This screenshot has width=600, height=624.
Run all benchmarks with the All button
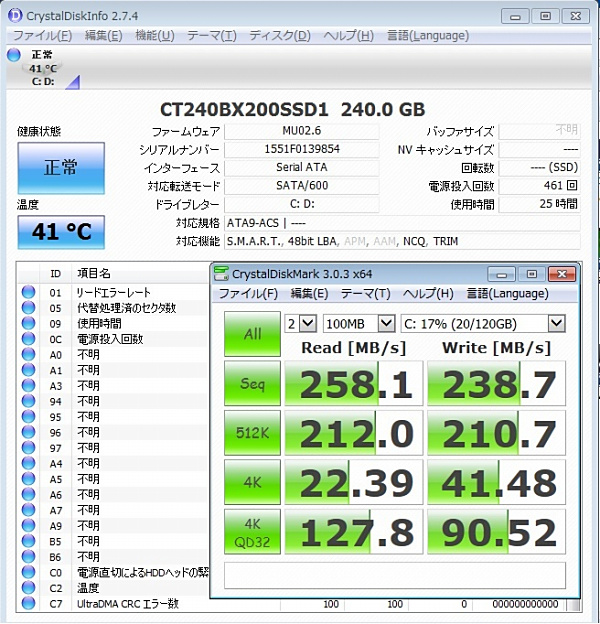[x=252, y=334]
